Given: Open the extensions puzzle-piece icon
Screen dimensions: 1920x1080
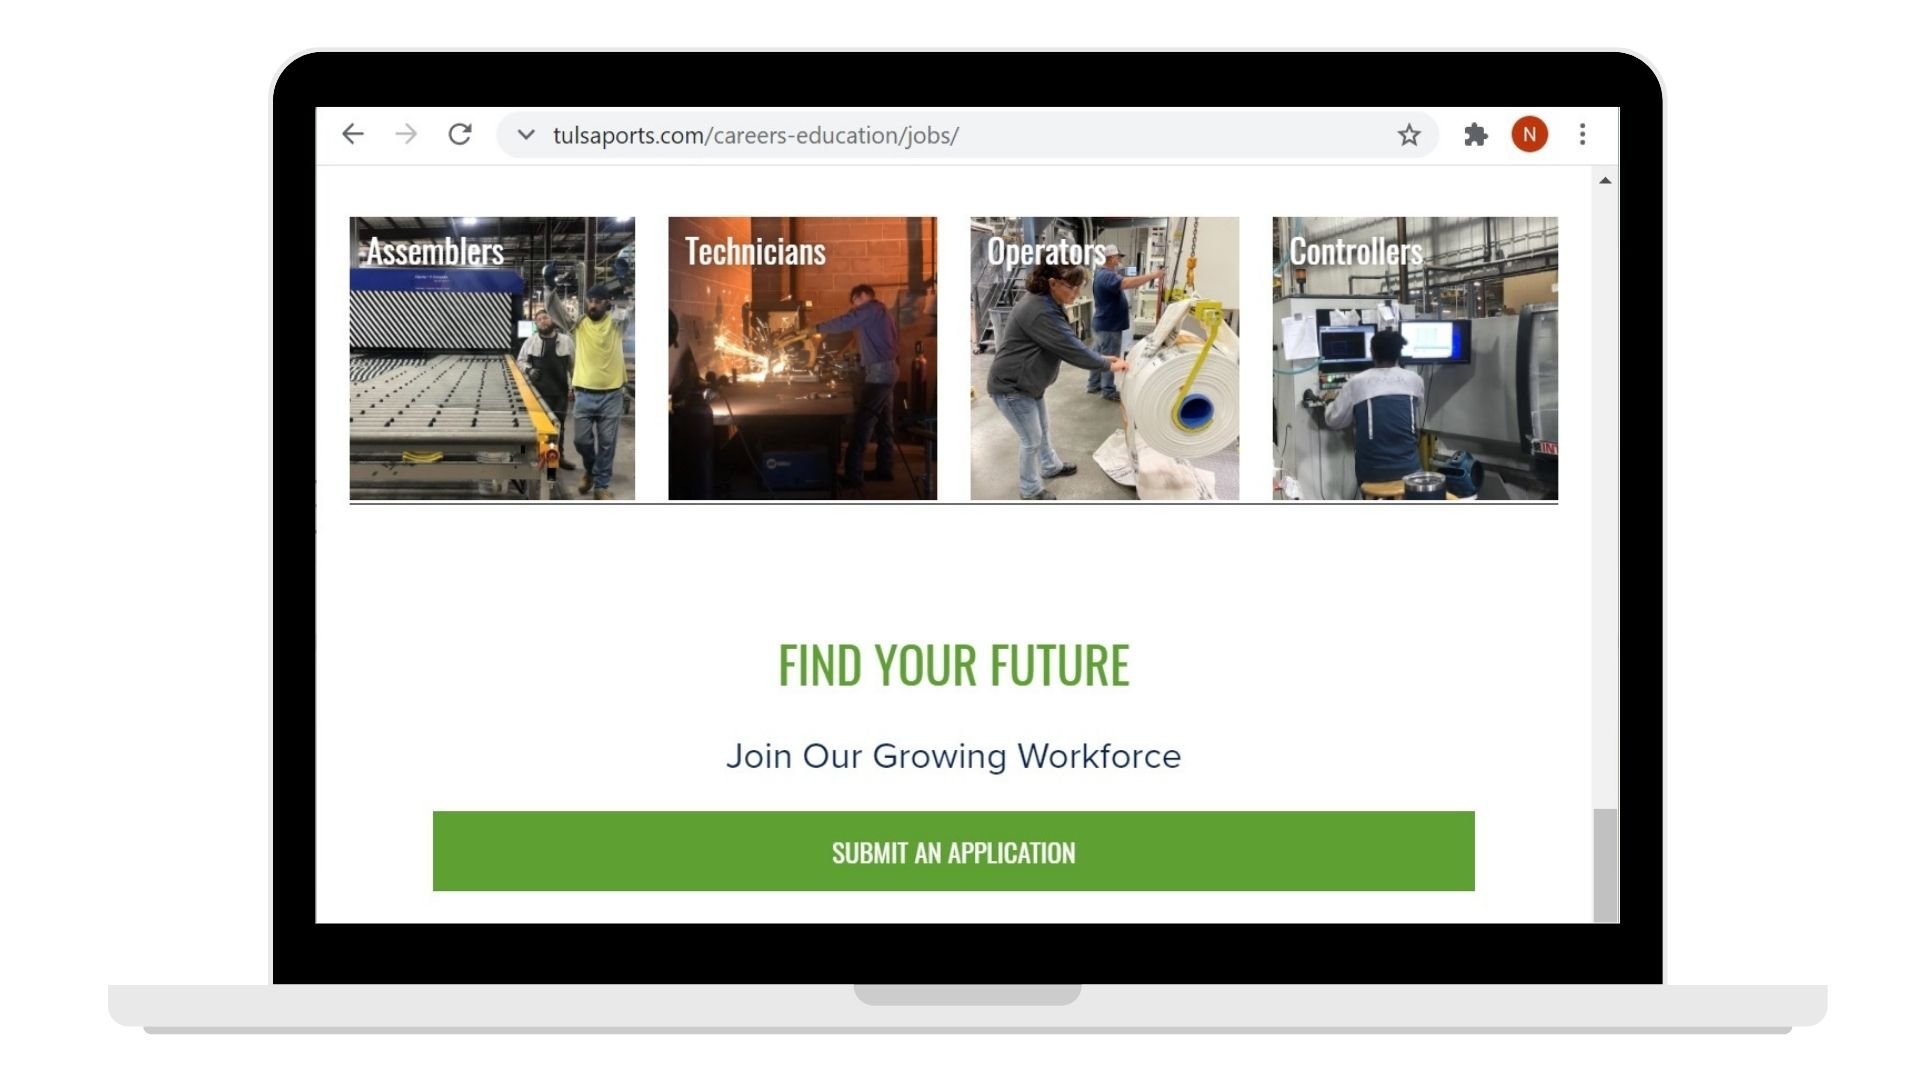Looking at the screenshot, I should point(1475,135).
